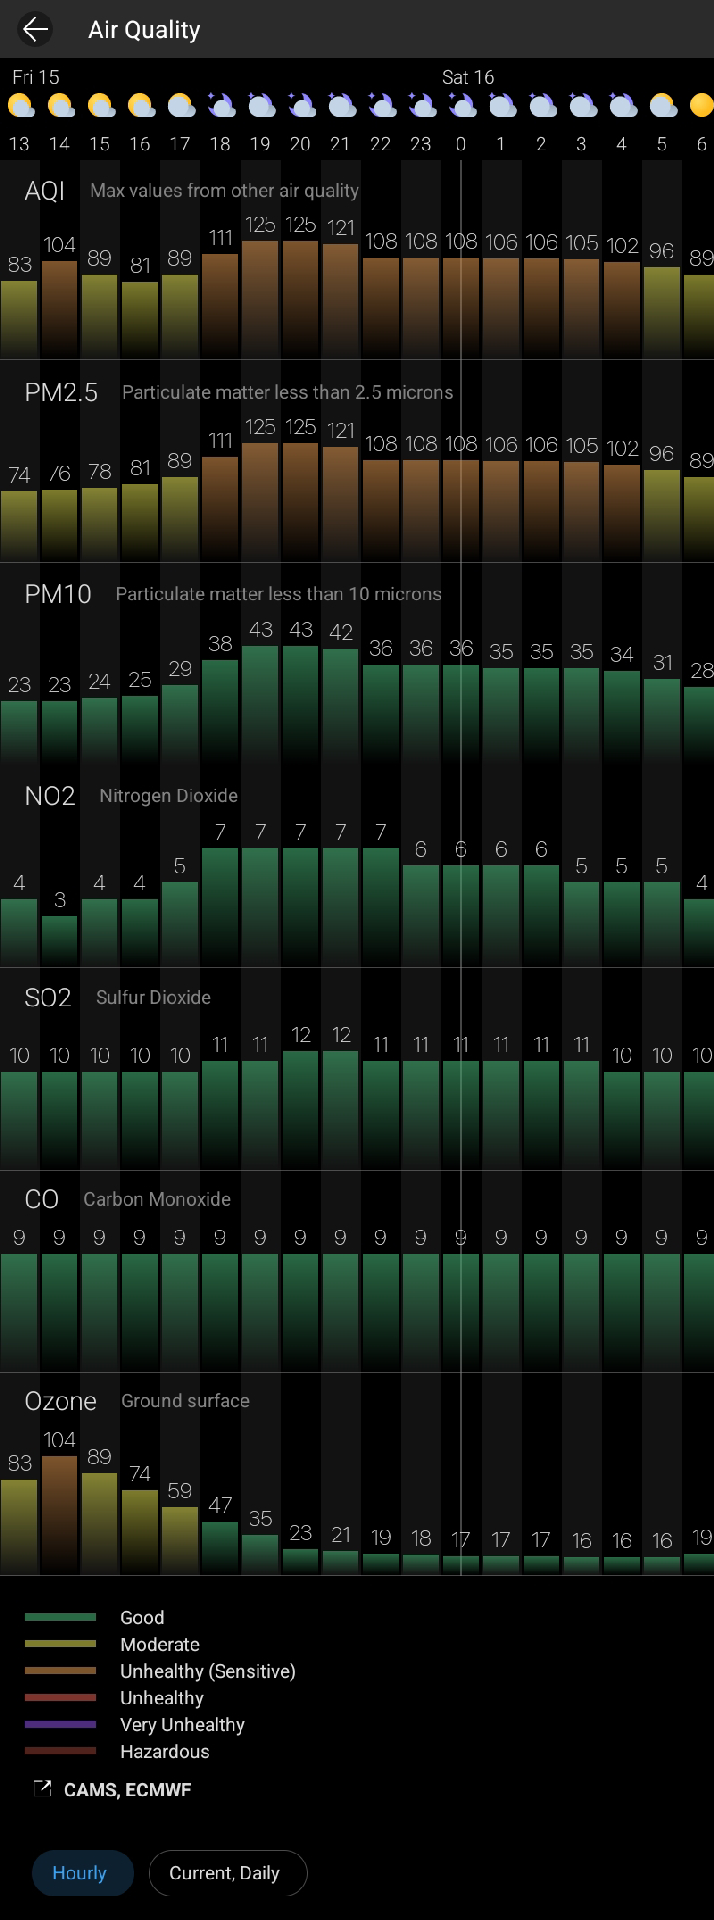Select the Unhealthy (Sensitive) legend entry
The width and height of the screenshot is (714, 1920).
pos(207,1671)
